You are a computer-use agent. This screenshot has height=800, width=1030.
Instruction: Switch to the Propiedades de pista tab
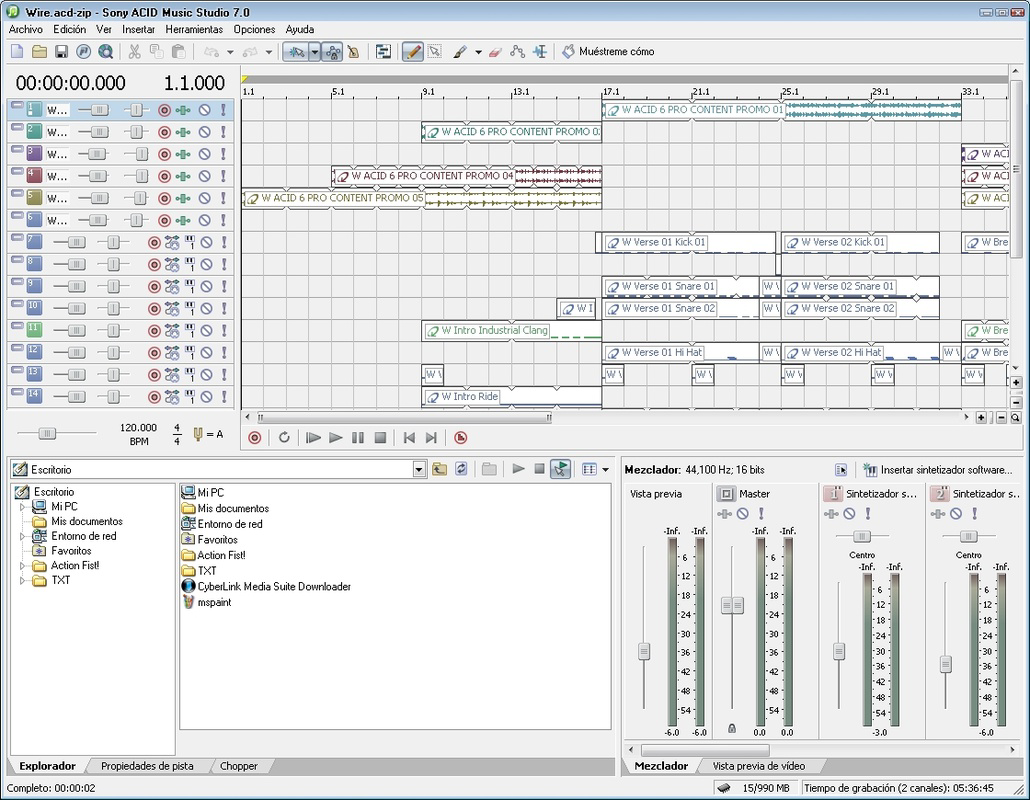(147, 766)
